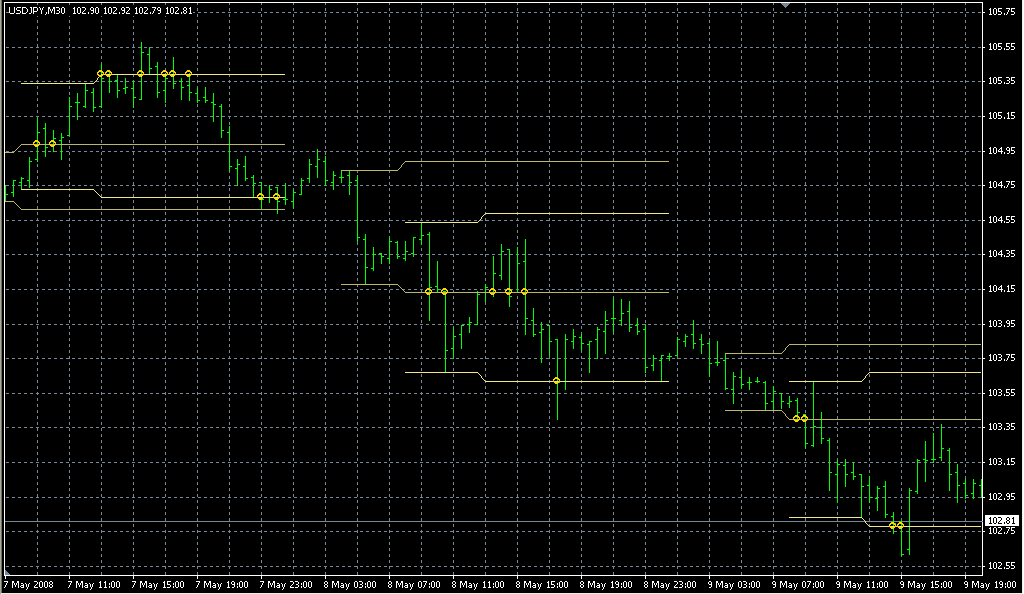Click the yellow circle marker near 105.35 resistance

click(x=141, y=73)
